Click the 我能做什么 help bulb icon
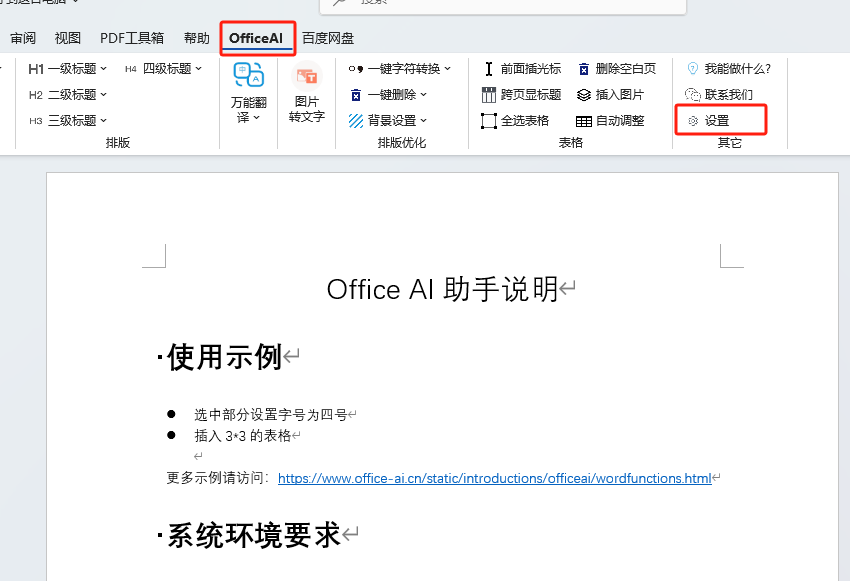Viewport: 850px width, 581px height. (x=692, y=69)
